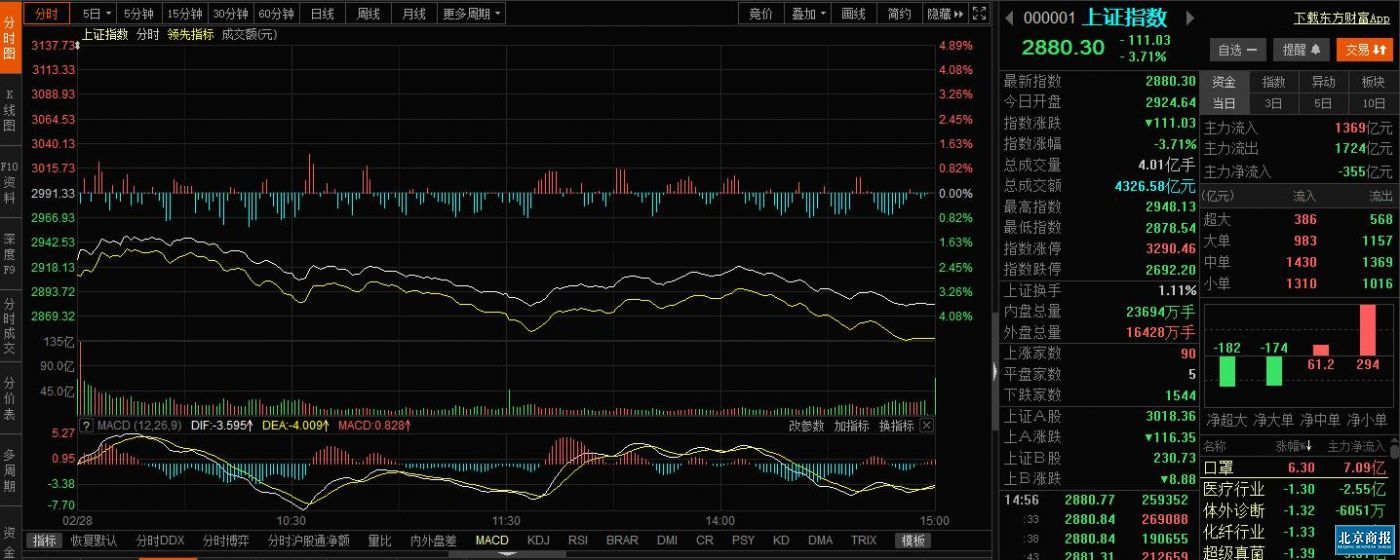Click 恢复默认 to restore defaults

tap(93, 540)
